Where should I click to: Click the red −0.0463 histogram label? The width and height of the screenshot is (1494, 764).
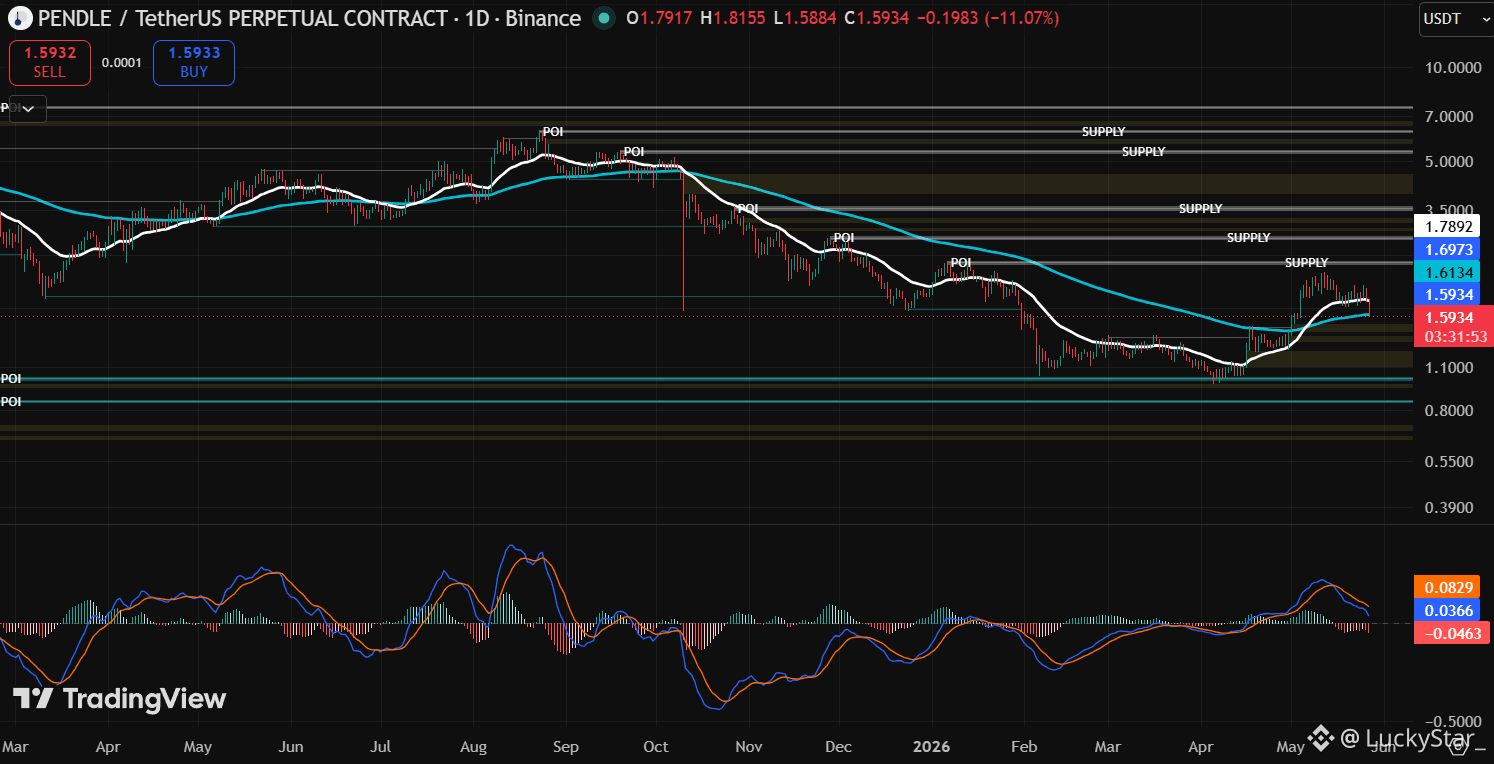pos(1452,632)
